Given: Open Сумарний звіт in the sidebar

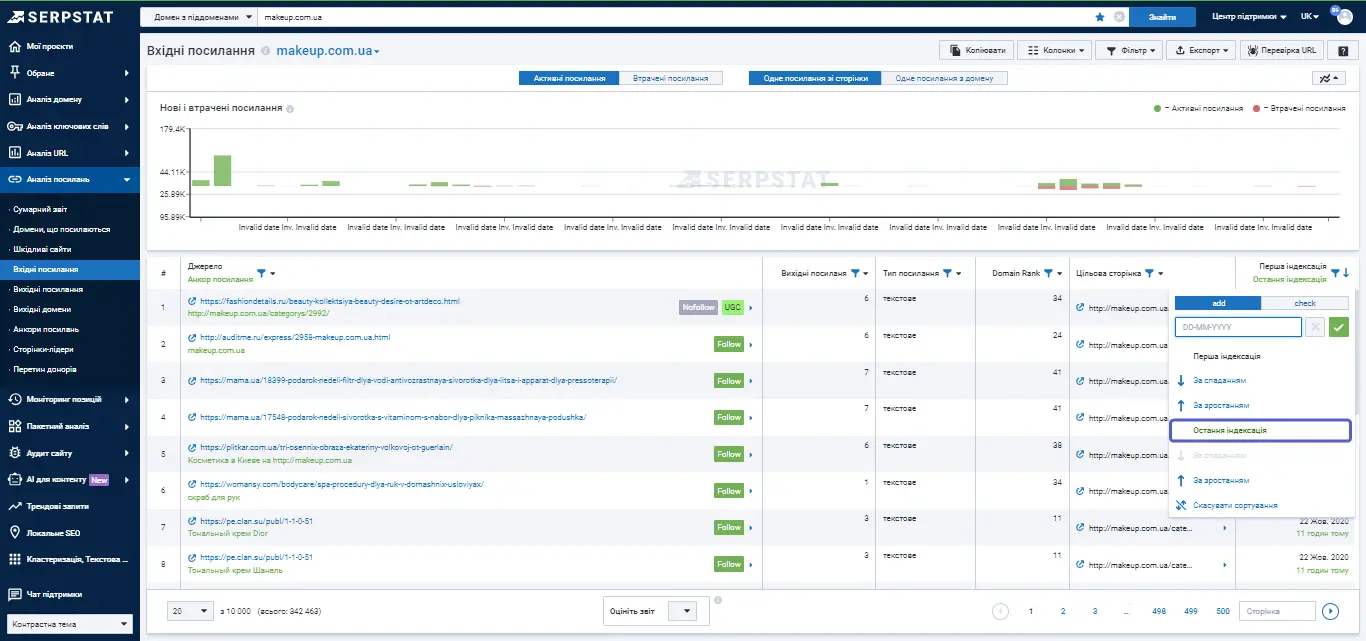Looking at the screenshot, I should [40, 210].
